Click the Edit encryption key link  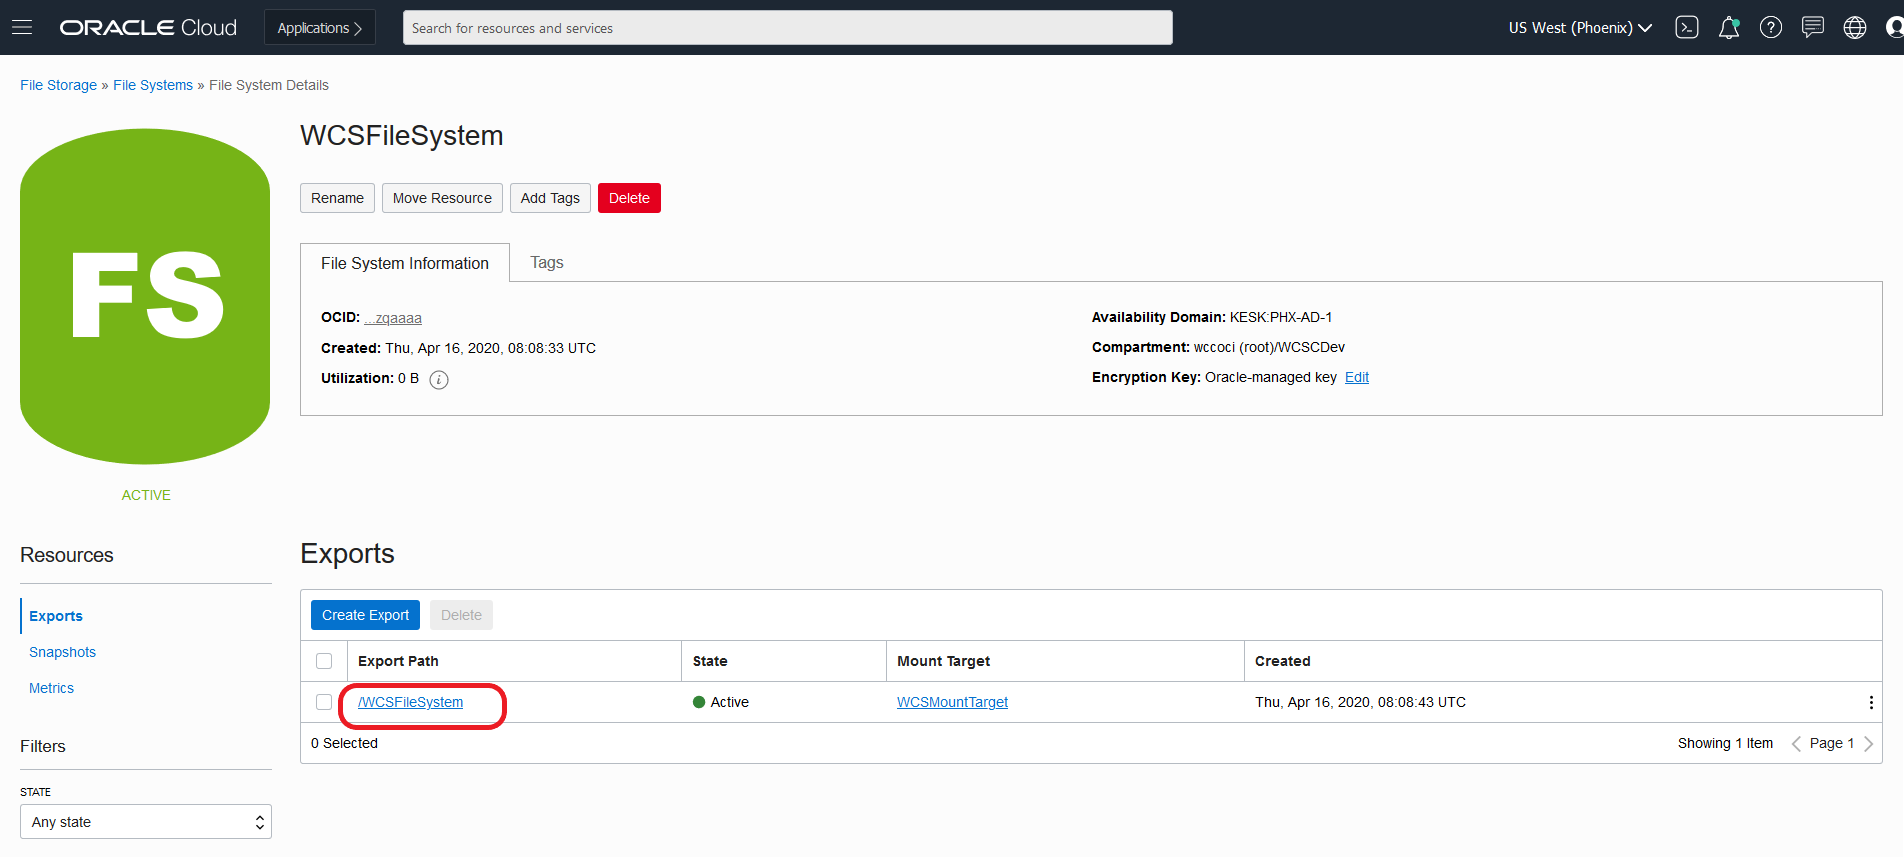pyautogui.click(x=1357, y=377)
